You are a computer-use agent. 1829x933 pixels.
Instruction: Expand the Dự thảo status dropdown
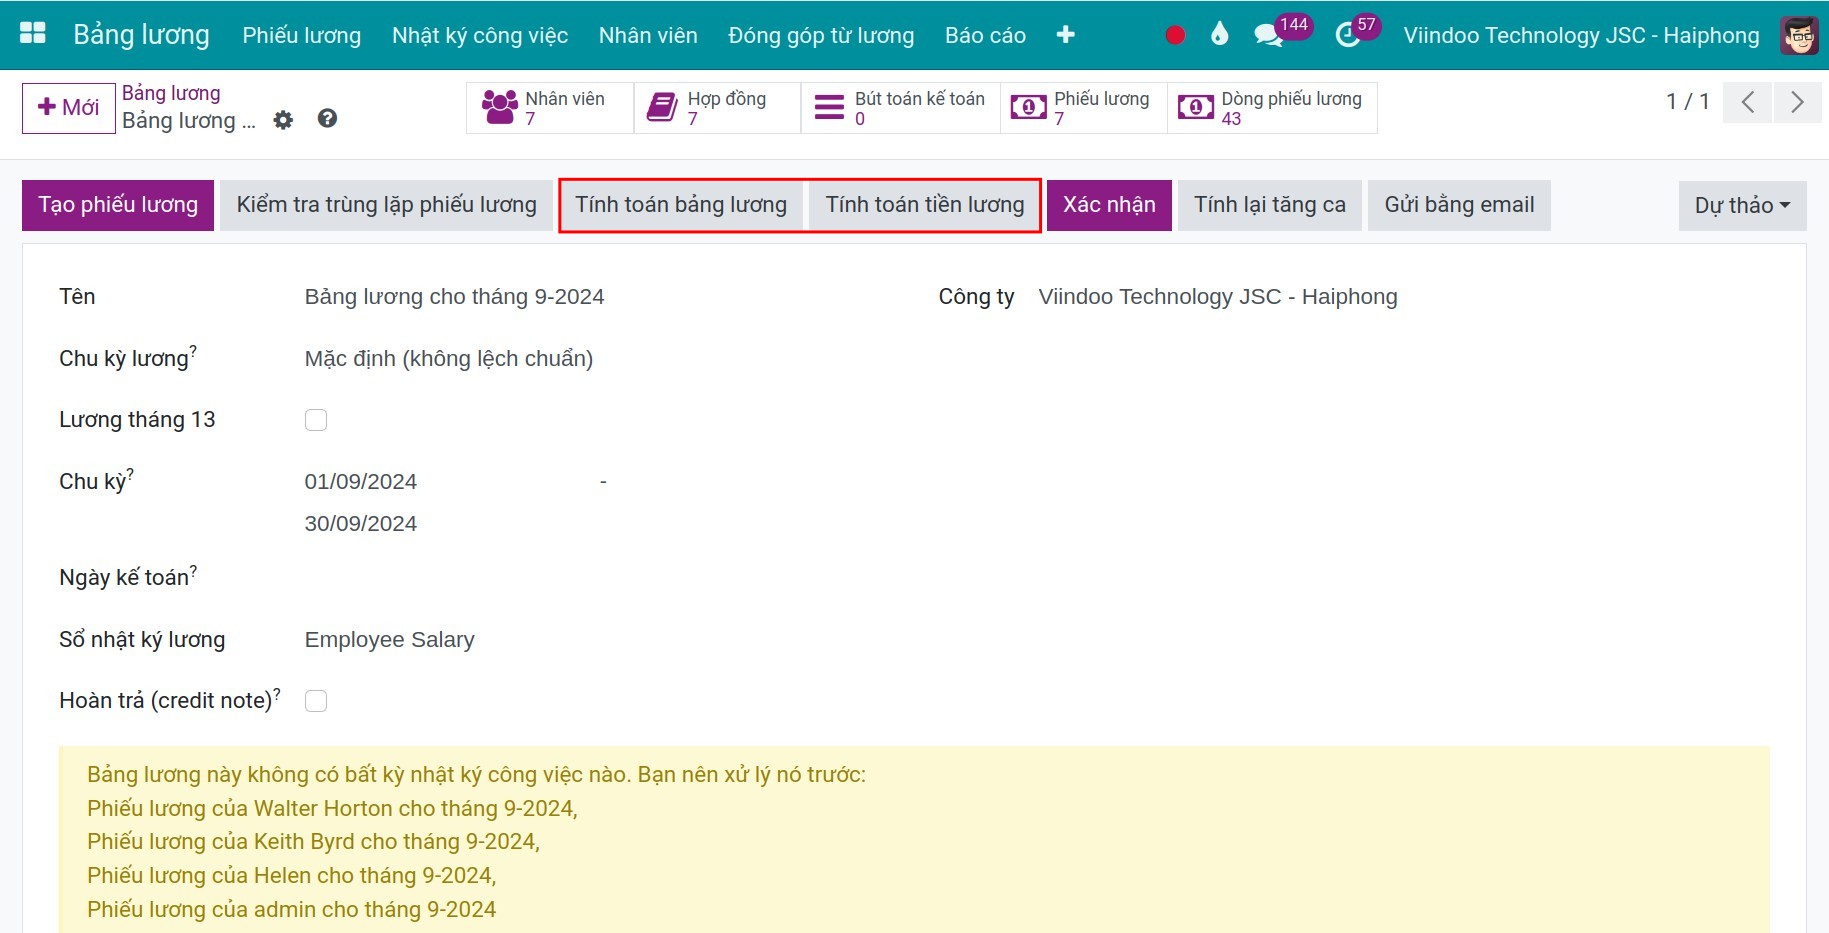pos(1742,205)
